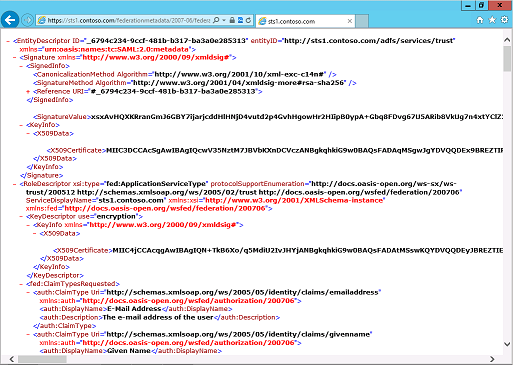Click the closing /KeyDescriptor tag

click(55, 275)
